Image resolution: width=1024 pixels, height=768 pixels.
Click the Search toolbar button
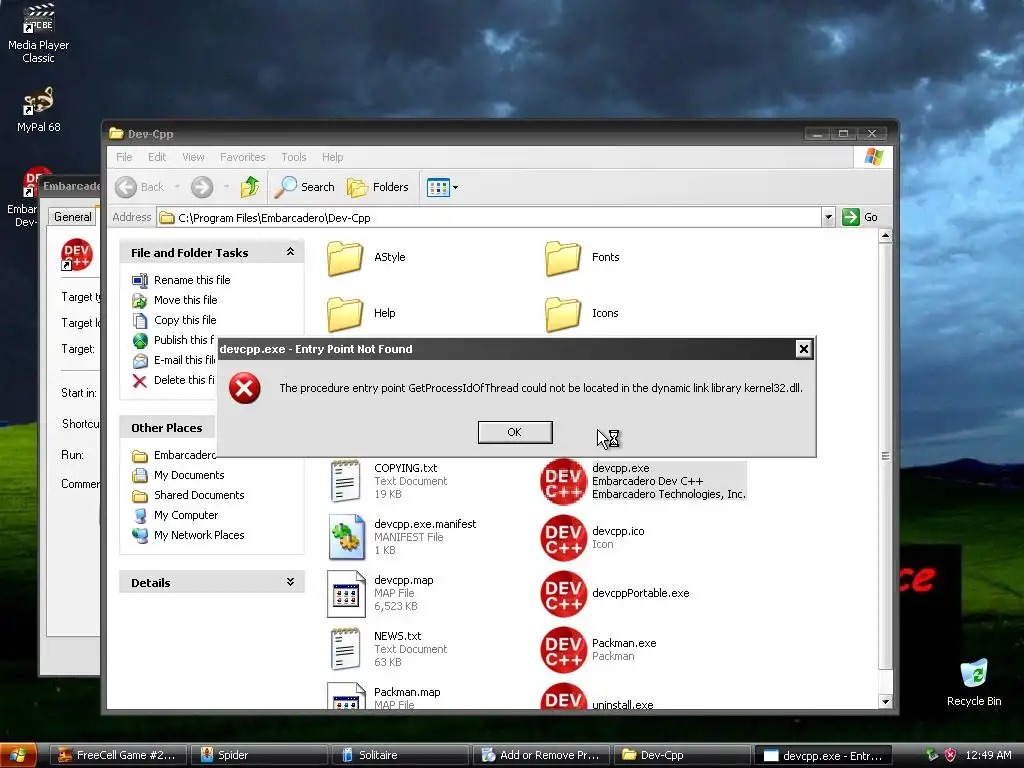click(304, 187)
